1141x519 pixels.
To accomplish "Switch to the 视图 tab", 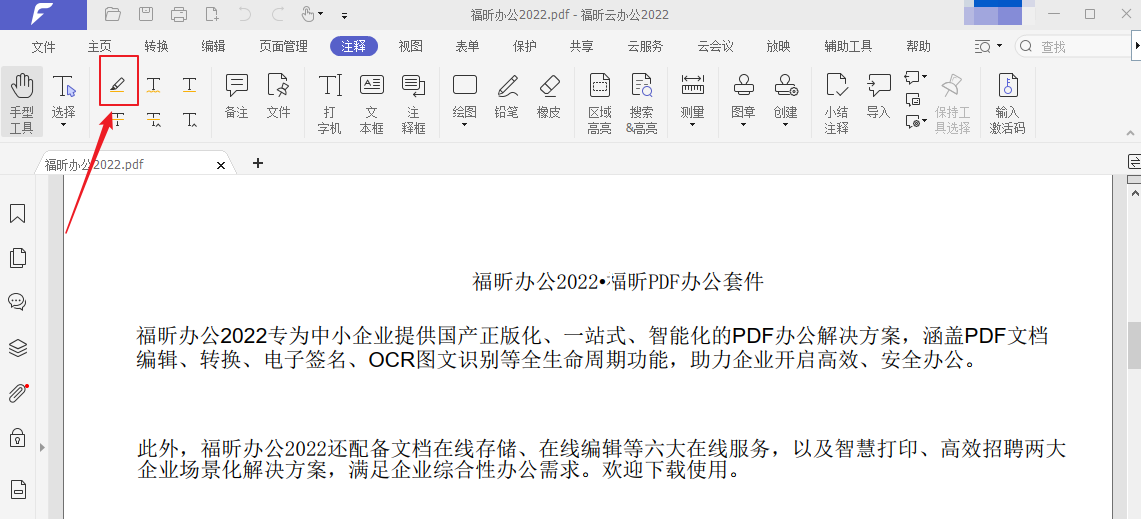I will point(410,47).
